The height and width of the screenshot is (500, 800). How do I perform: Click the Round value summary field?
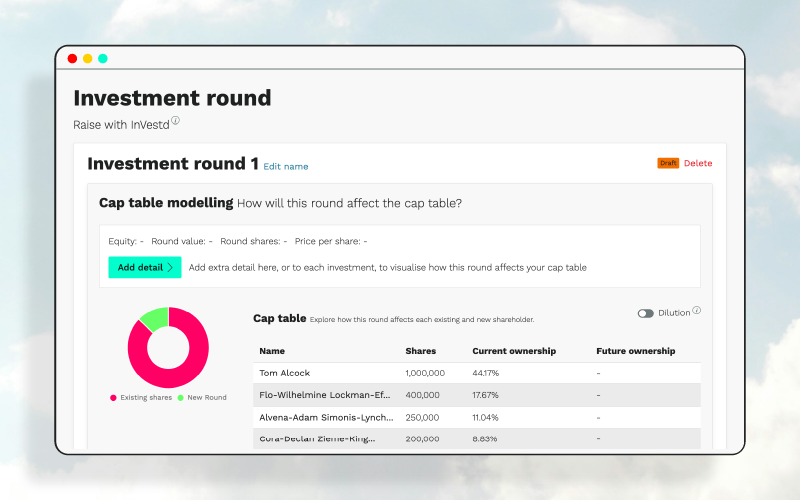tap(182, 241)
